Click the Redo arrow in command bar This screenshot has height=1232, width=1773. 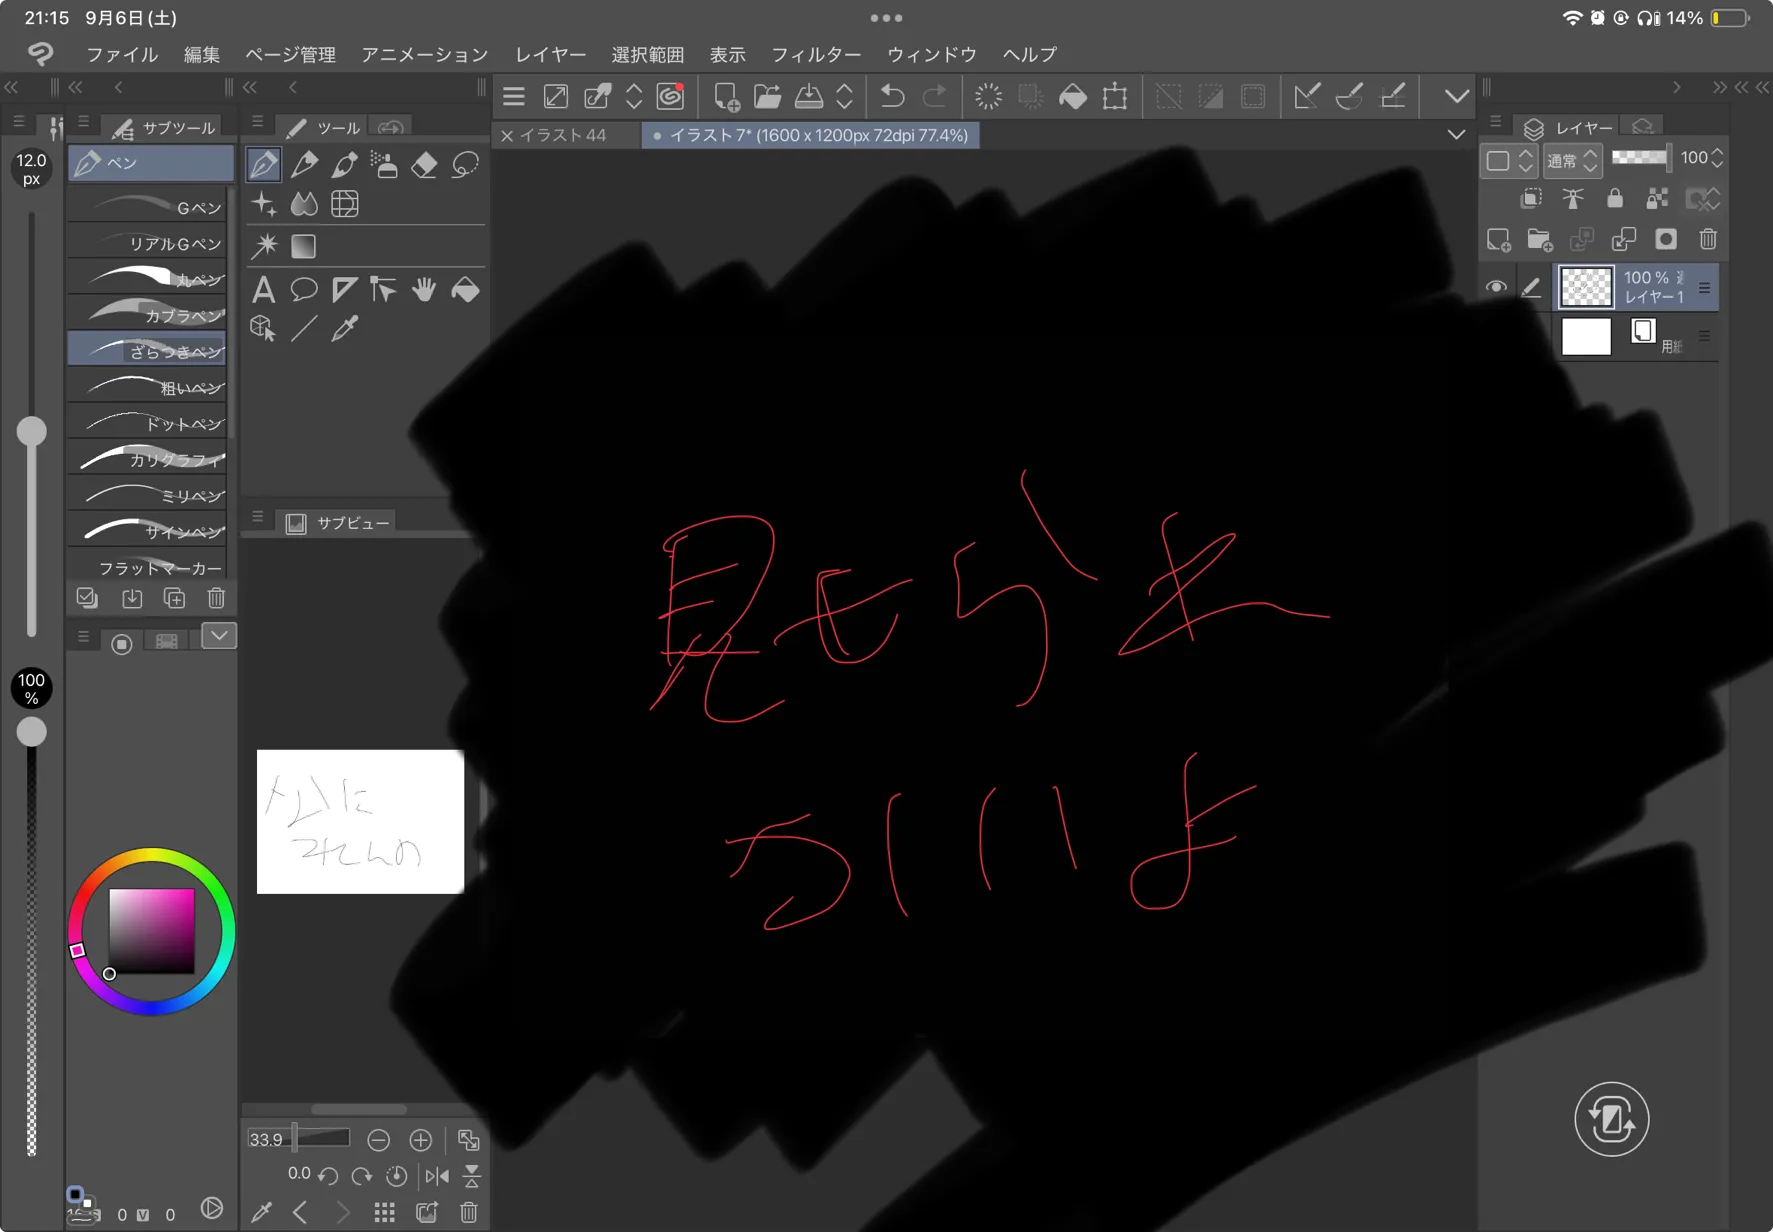click(x=935, y=96)
